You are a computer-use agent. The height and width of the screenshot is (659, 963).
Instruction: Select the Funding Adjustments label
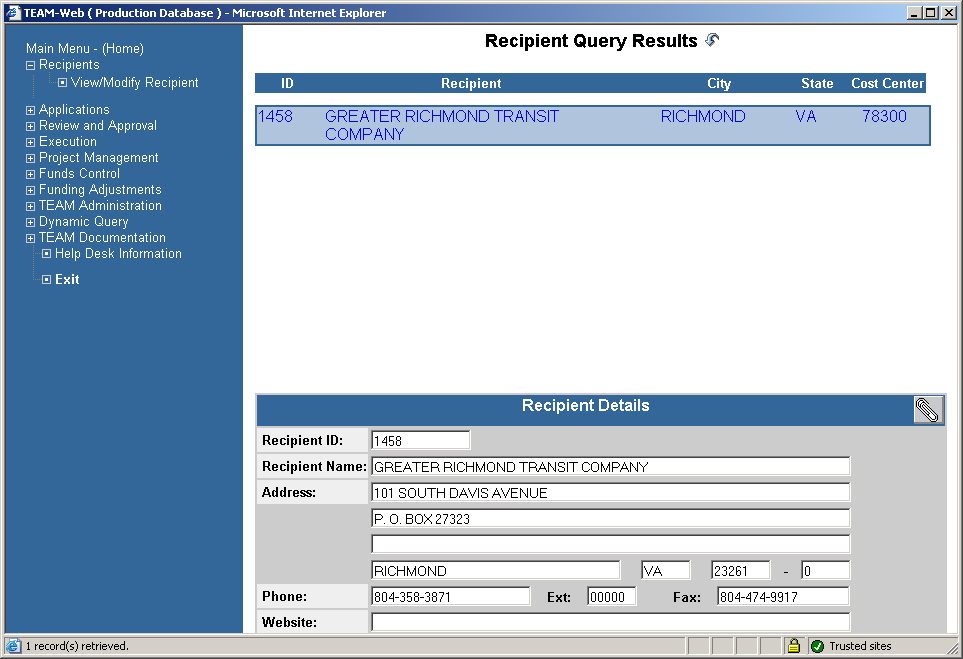[100, 189]
